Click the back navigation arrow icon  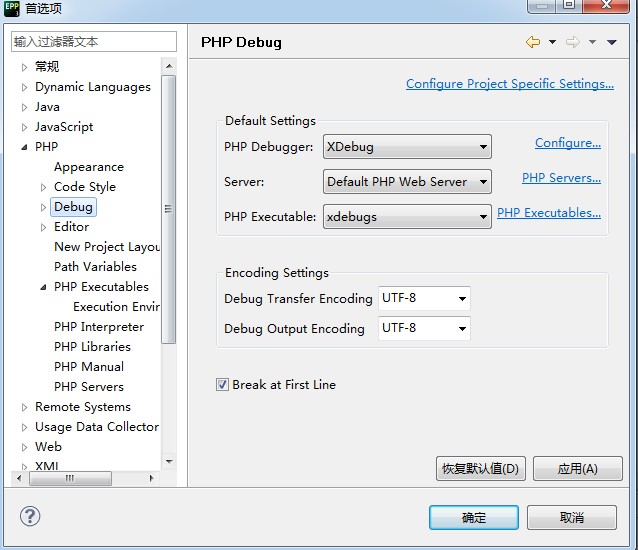pos(533,42)
